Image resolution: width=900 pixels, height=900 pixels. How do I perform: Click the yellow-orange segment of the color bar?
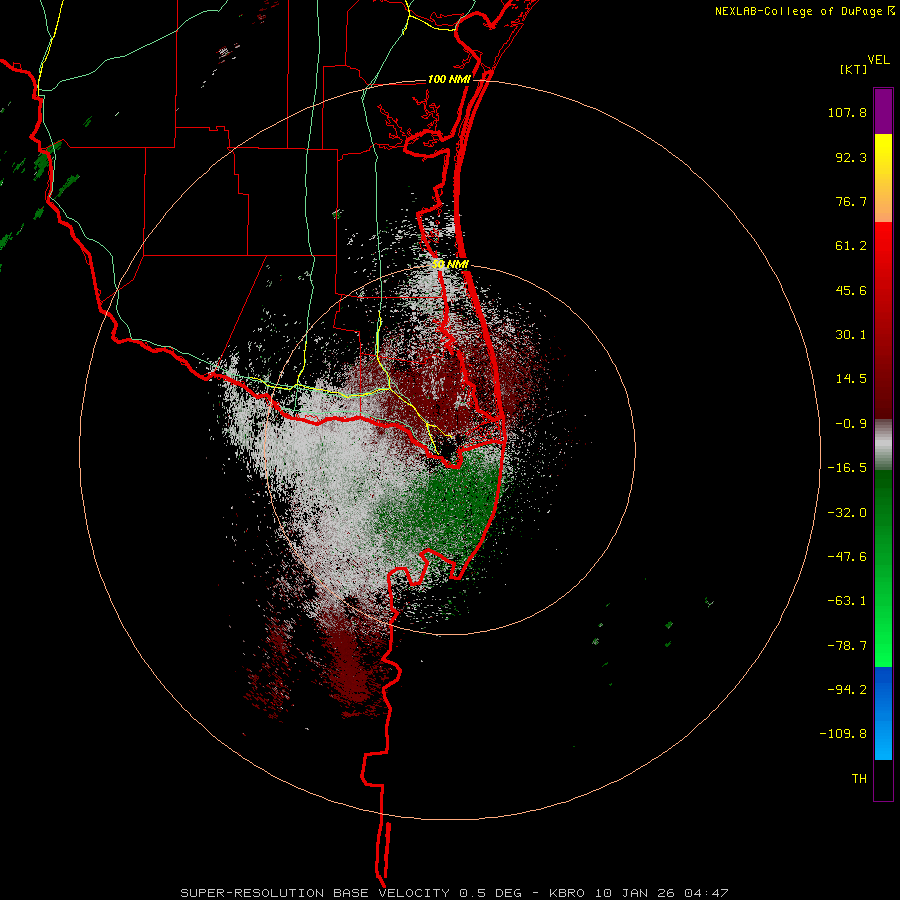[883, 178]
